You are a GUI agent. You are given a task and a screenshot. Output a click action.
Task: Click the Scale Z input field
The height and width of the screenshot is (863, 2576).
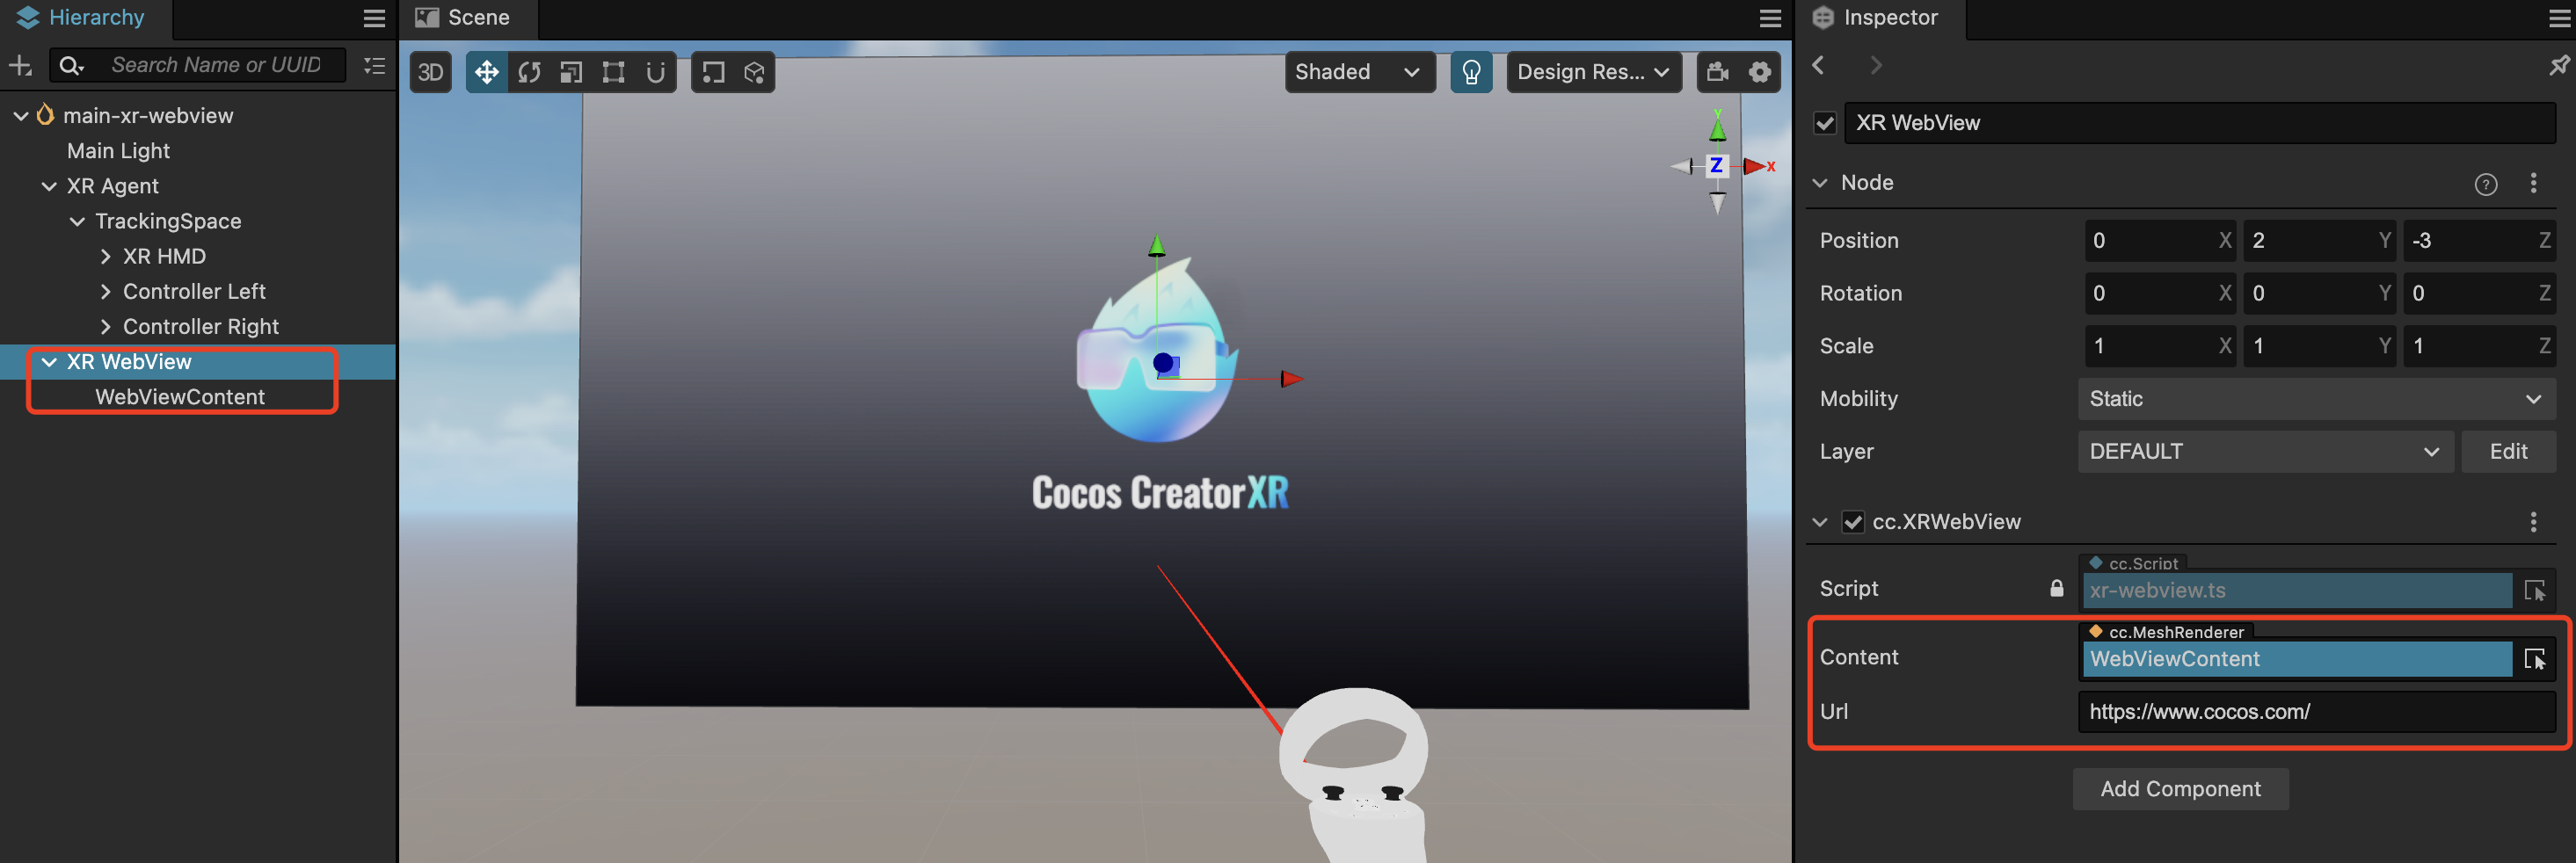pyautogui.click(x=2479, y=346)
